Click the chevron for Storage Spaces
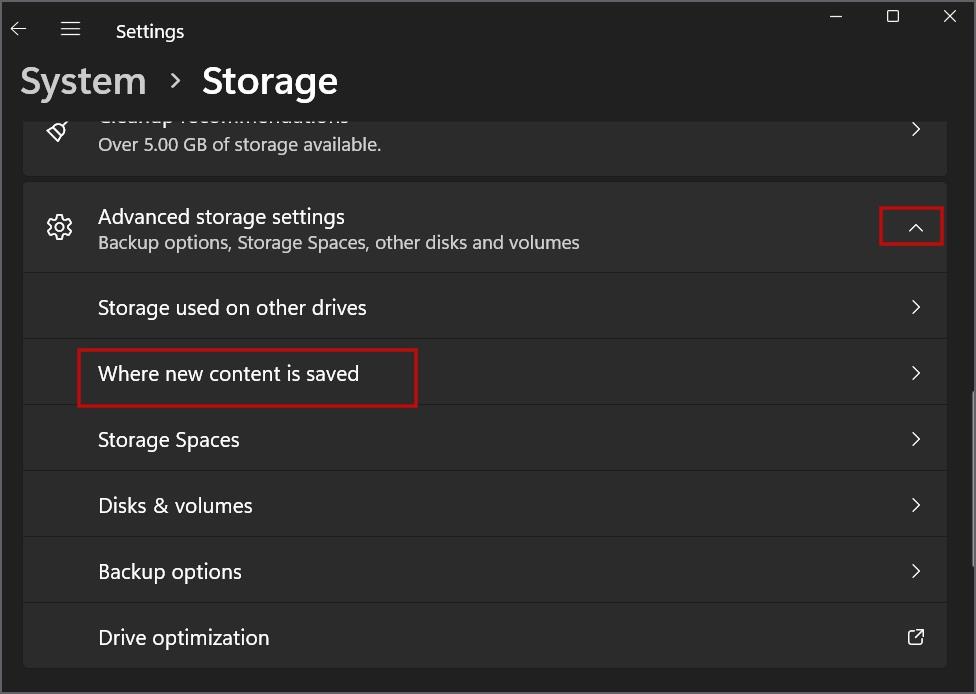 tap(916, 439)
